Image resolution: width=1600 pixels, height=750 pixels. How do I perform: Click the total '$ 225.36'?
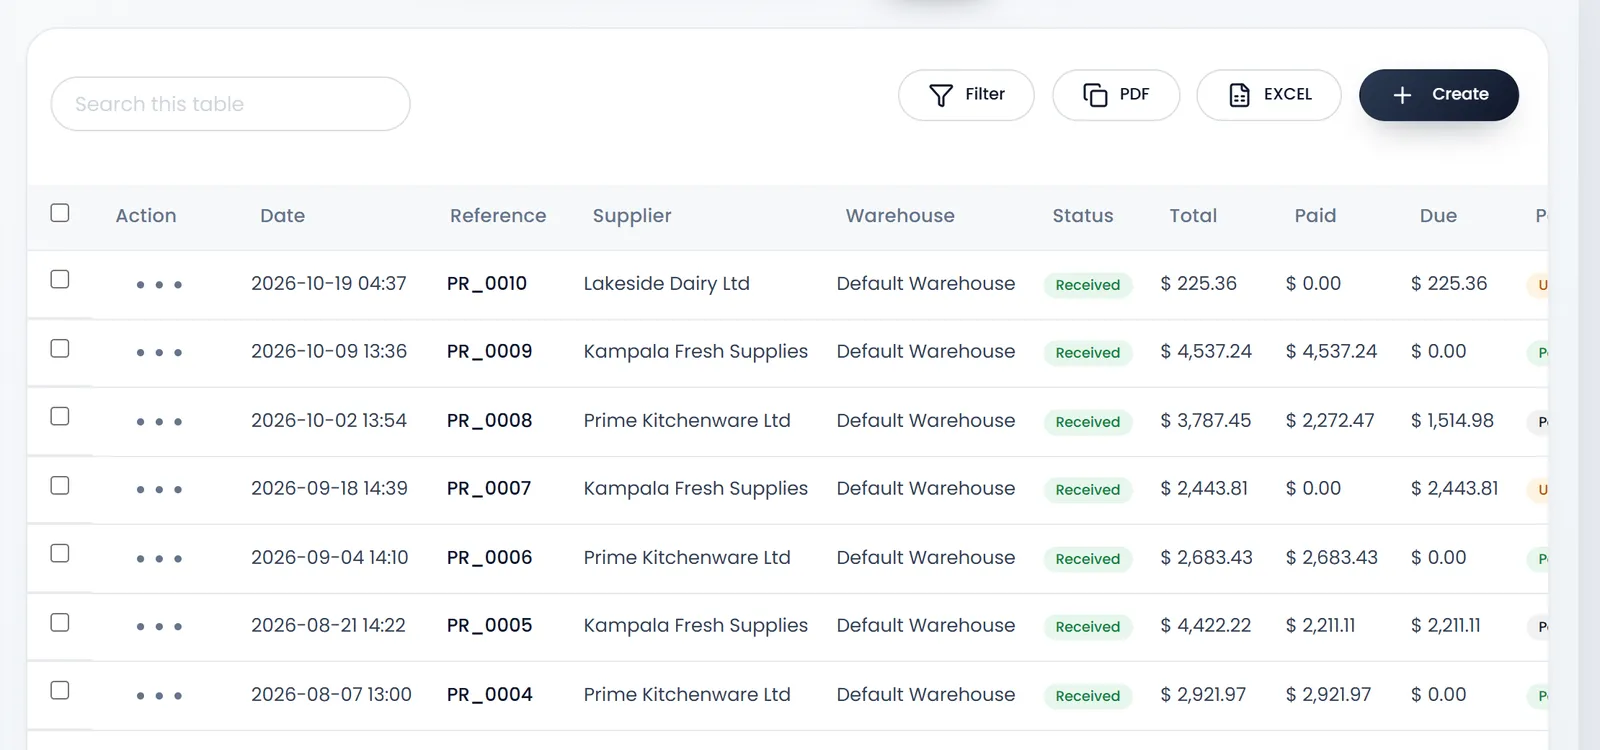click(x=1199, y=284)
